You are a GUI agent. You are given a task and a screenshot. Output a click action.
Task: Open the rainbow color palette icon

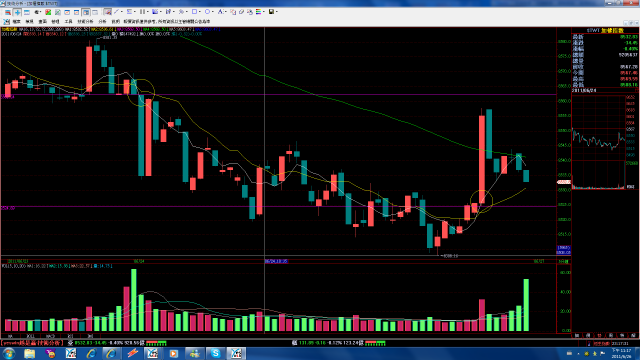click(259, 12)
